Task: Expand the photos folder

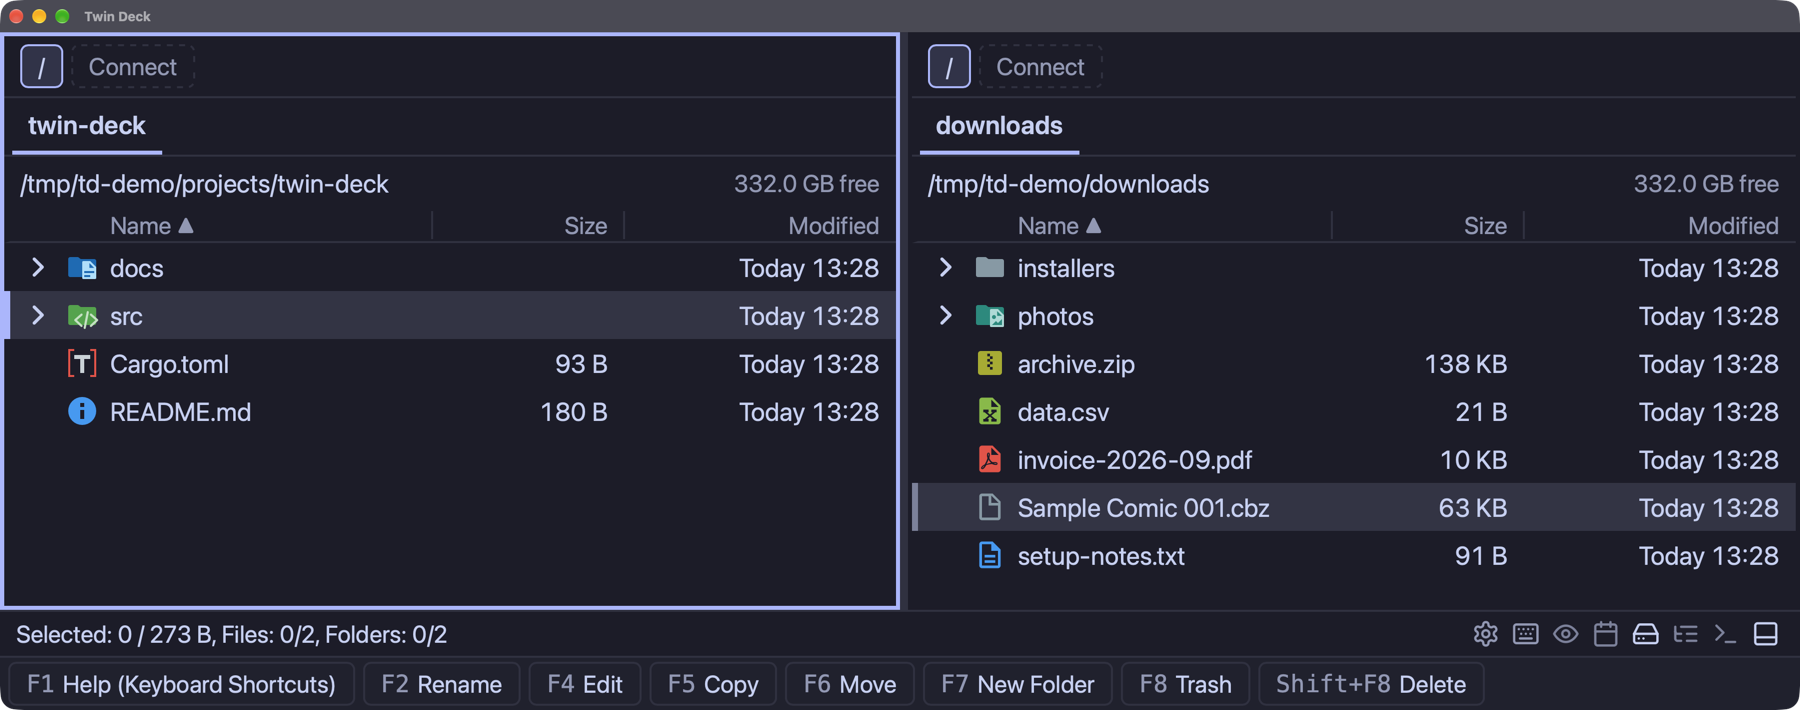Action: click(x=945, y=315)
